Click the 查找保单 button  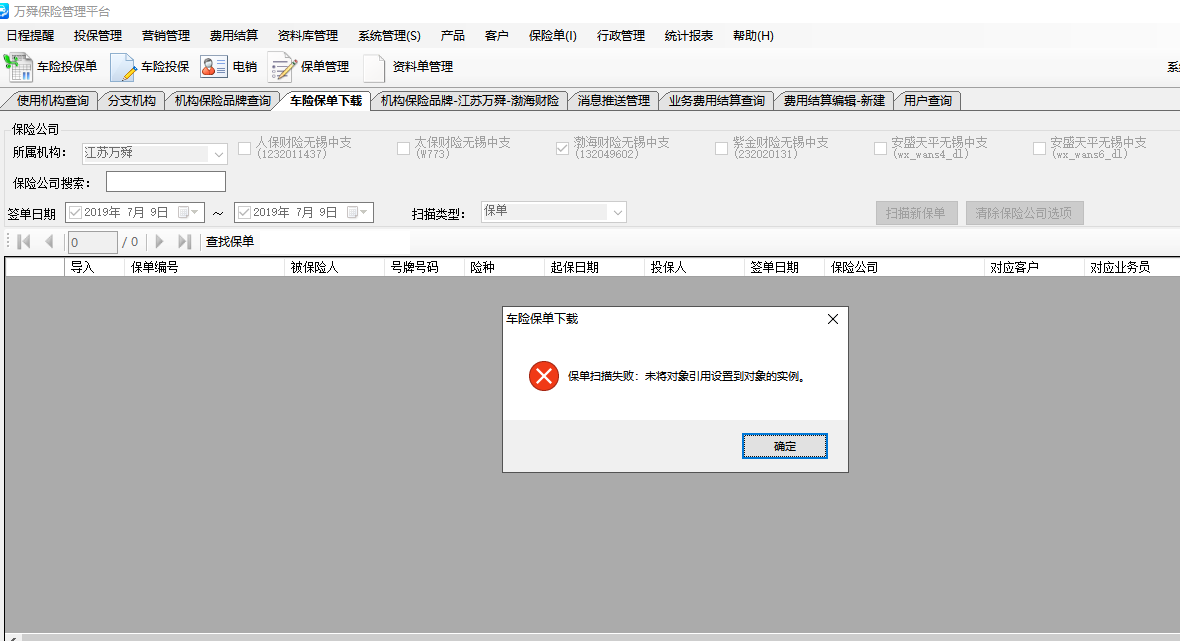click(230, 242)
